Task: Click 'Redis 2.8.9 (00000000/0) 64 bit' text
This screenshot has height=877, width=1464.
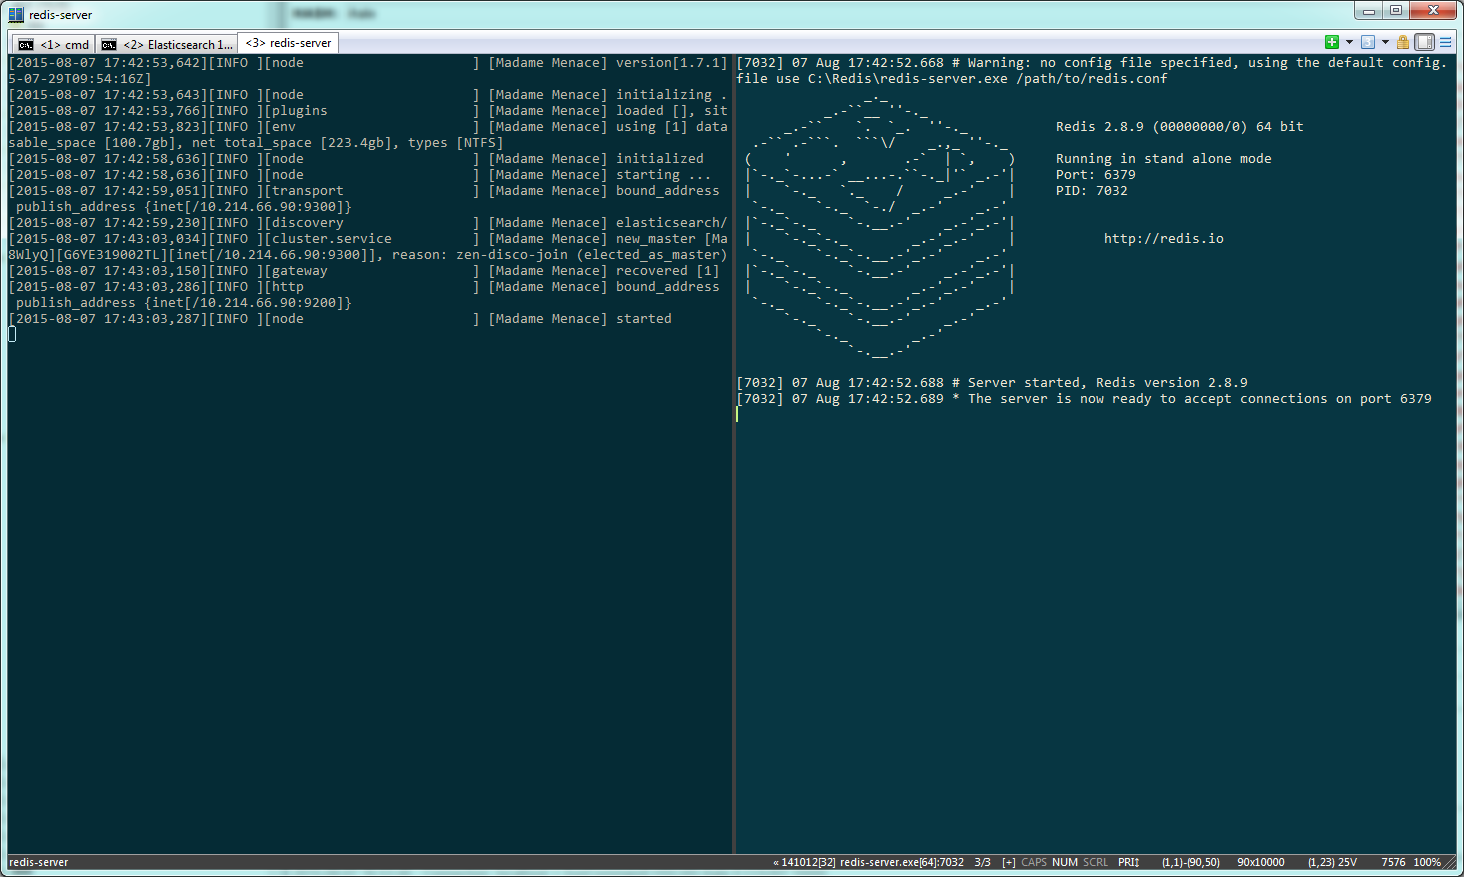Action: (x=1180, y=127)
